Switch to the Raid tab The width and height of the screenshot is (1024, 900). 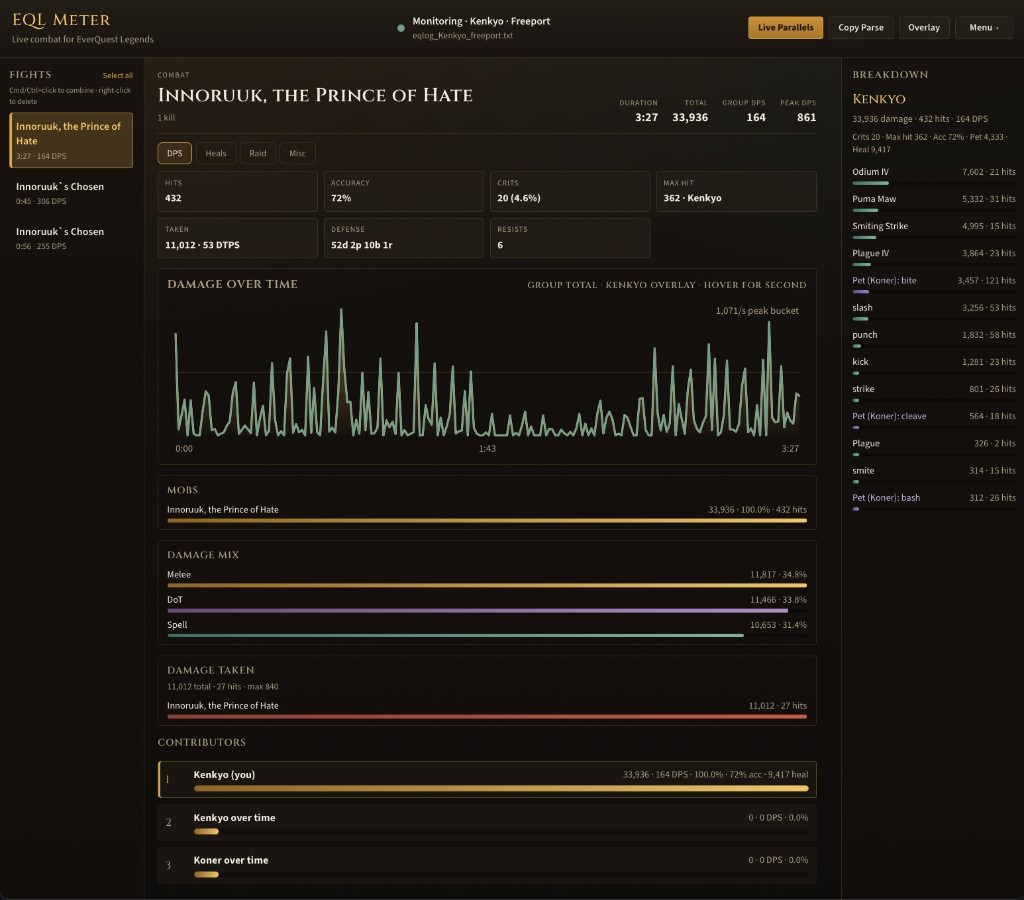pos(257,153)
